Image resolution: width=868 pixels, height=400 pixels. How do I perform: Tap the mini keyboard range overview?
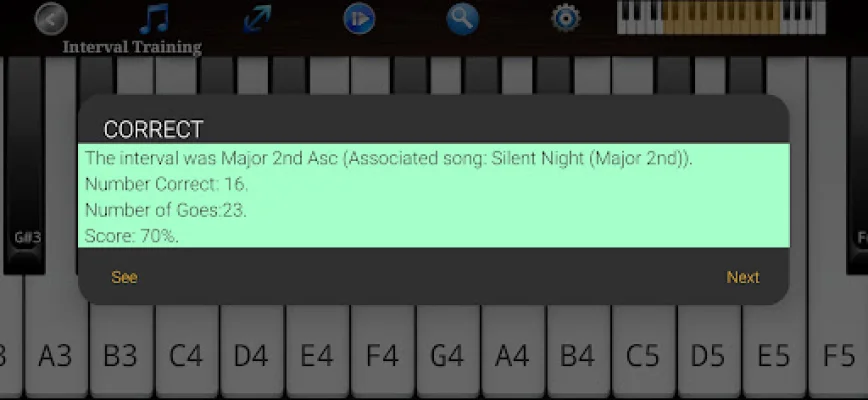(x=721, y=18)
